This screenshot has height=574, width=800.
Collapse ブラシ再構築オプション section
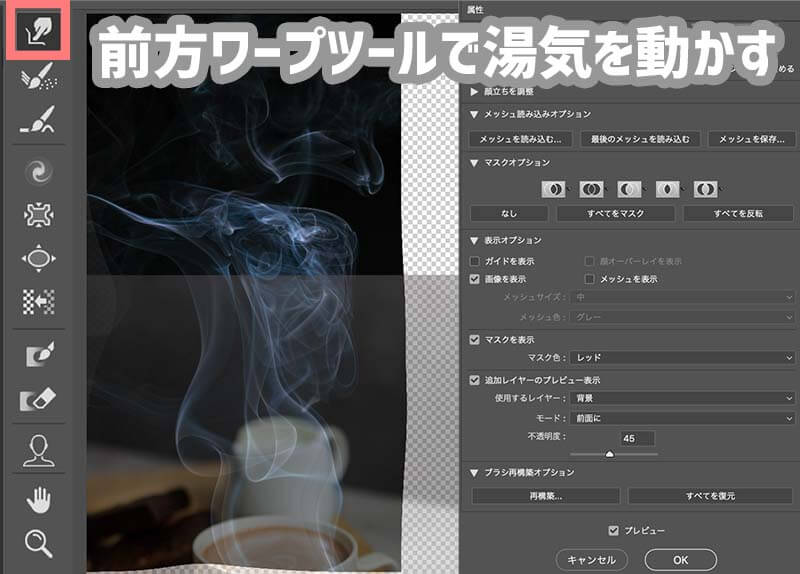point(474,473)
